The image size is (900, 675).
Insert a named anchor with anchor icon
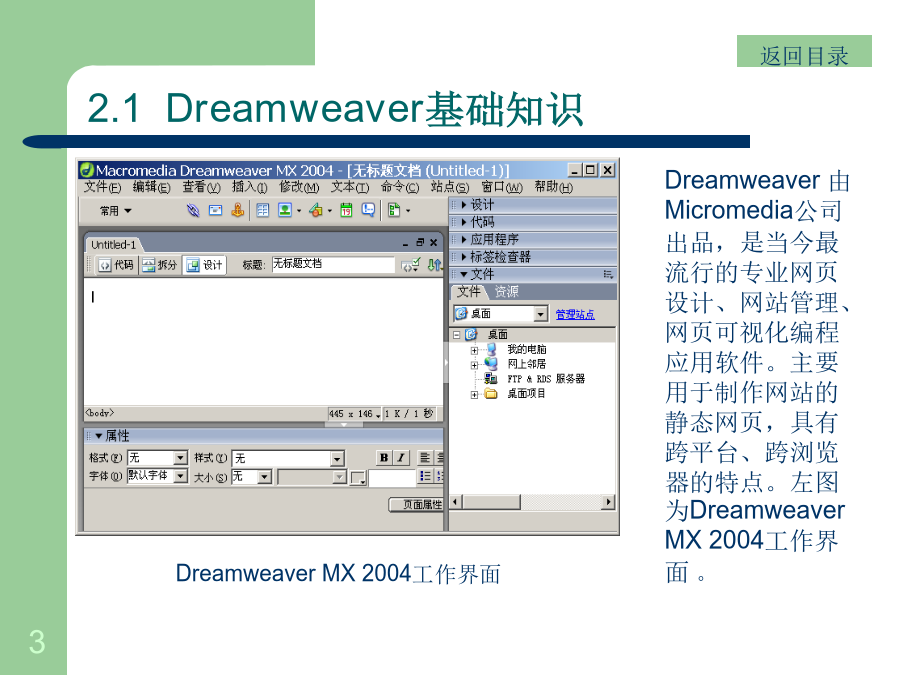click(237, 211)
